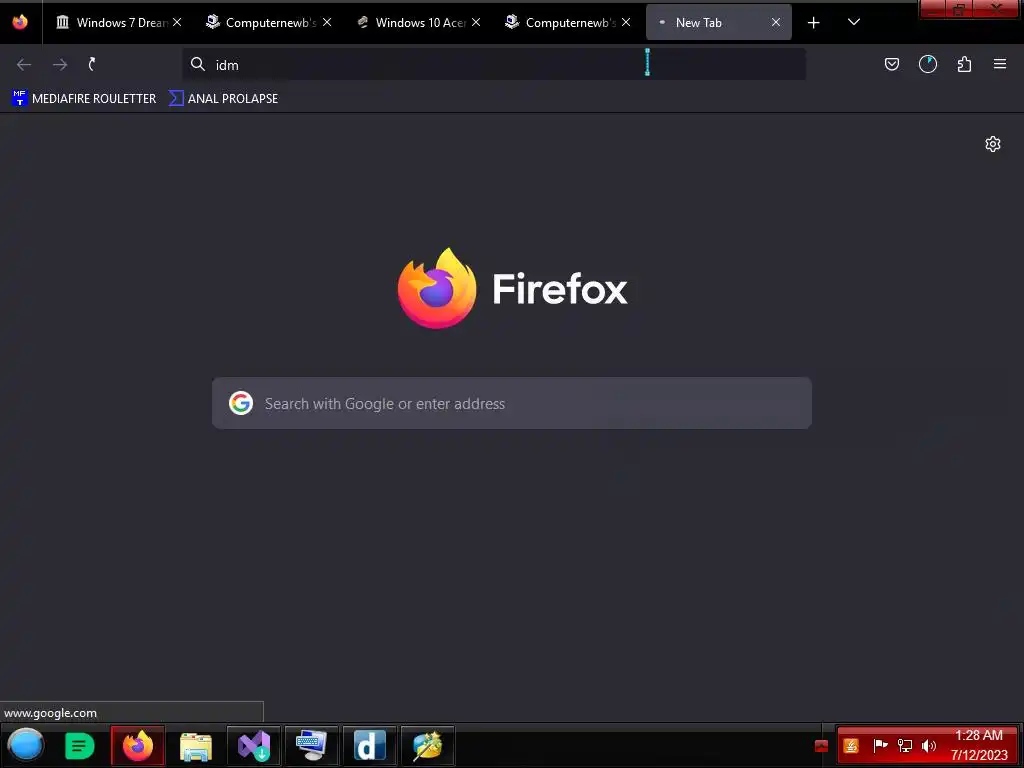Screen dimensions: 1024x768
Task: Go back one page
Action: [x=24, y=64]
